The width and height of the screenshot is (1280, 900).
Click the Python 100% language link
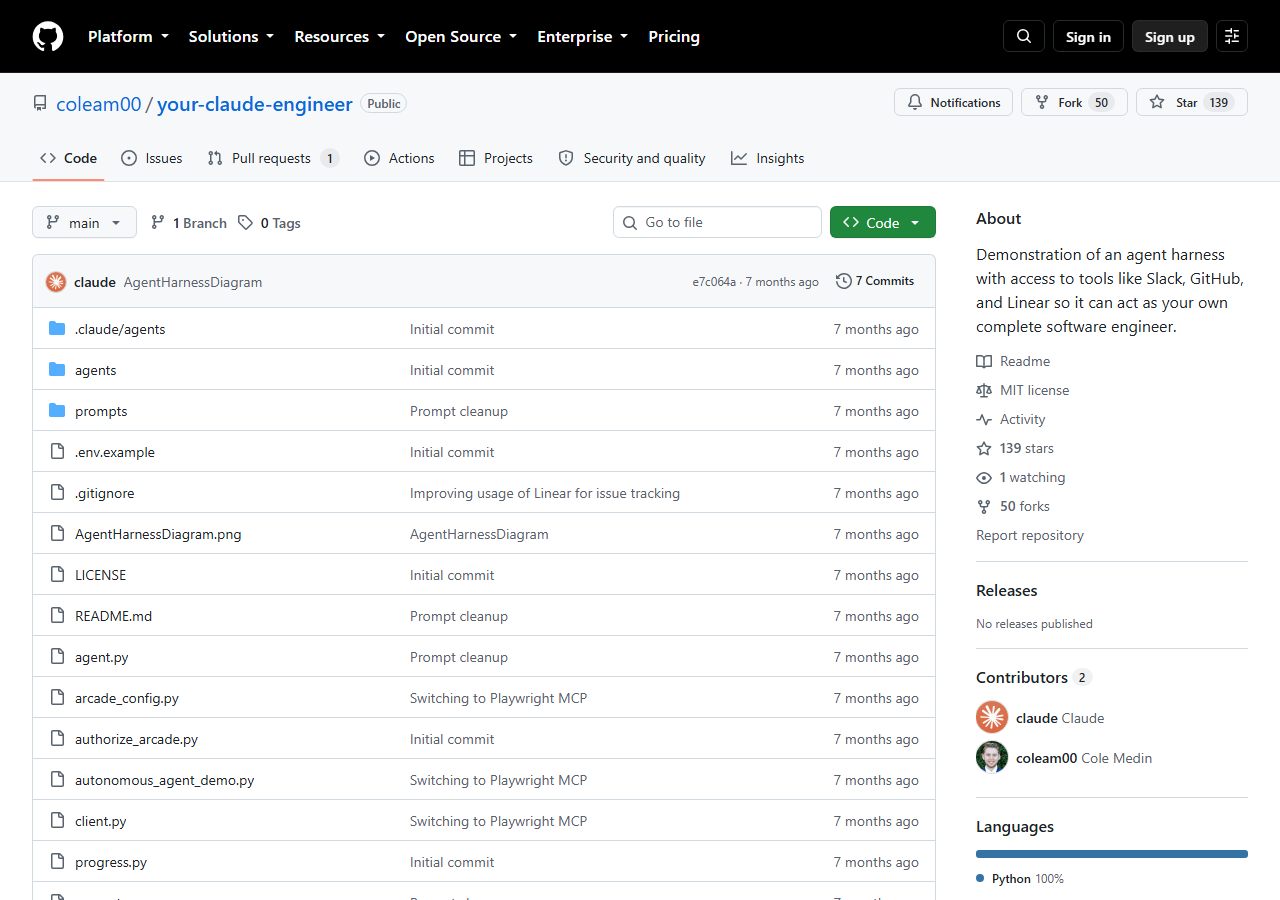pyautogui.click(x=1020, y=878)
